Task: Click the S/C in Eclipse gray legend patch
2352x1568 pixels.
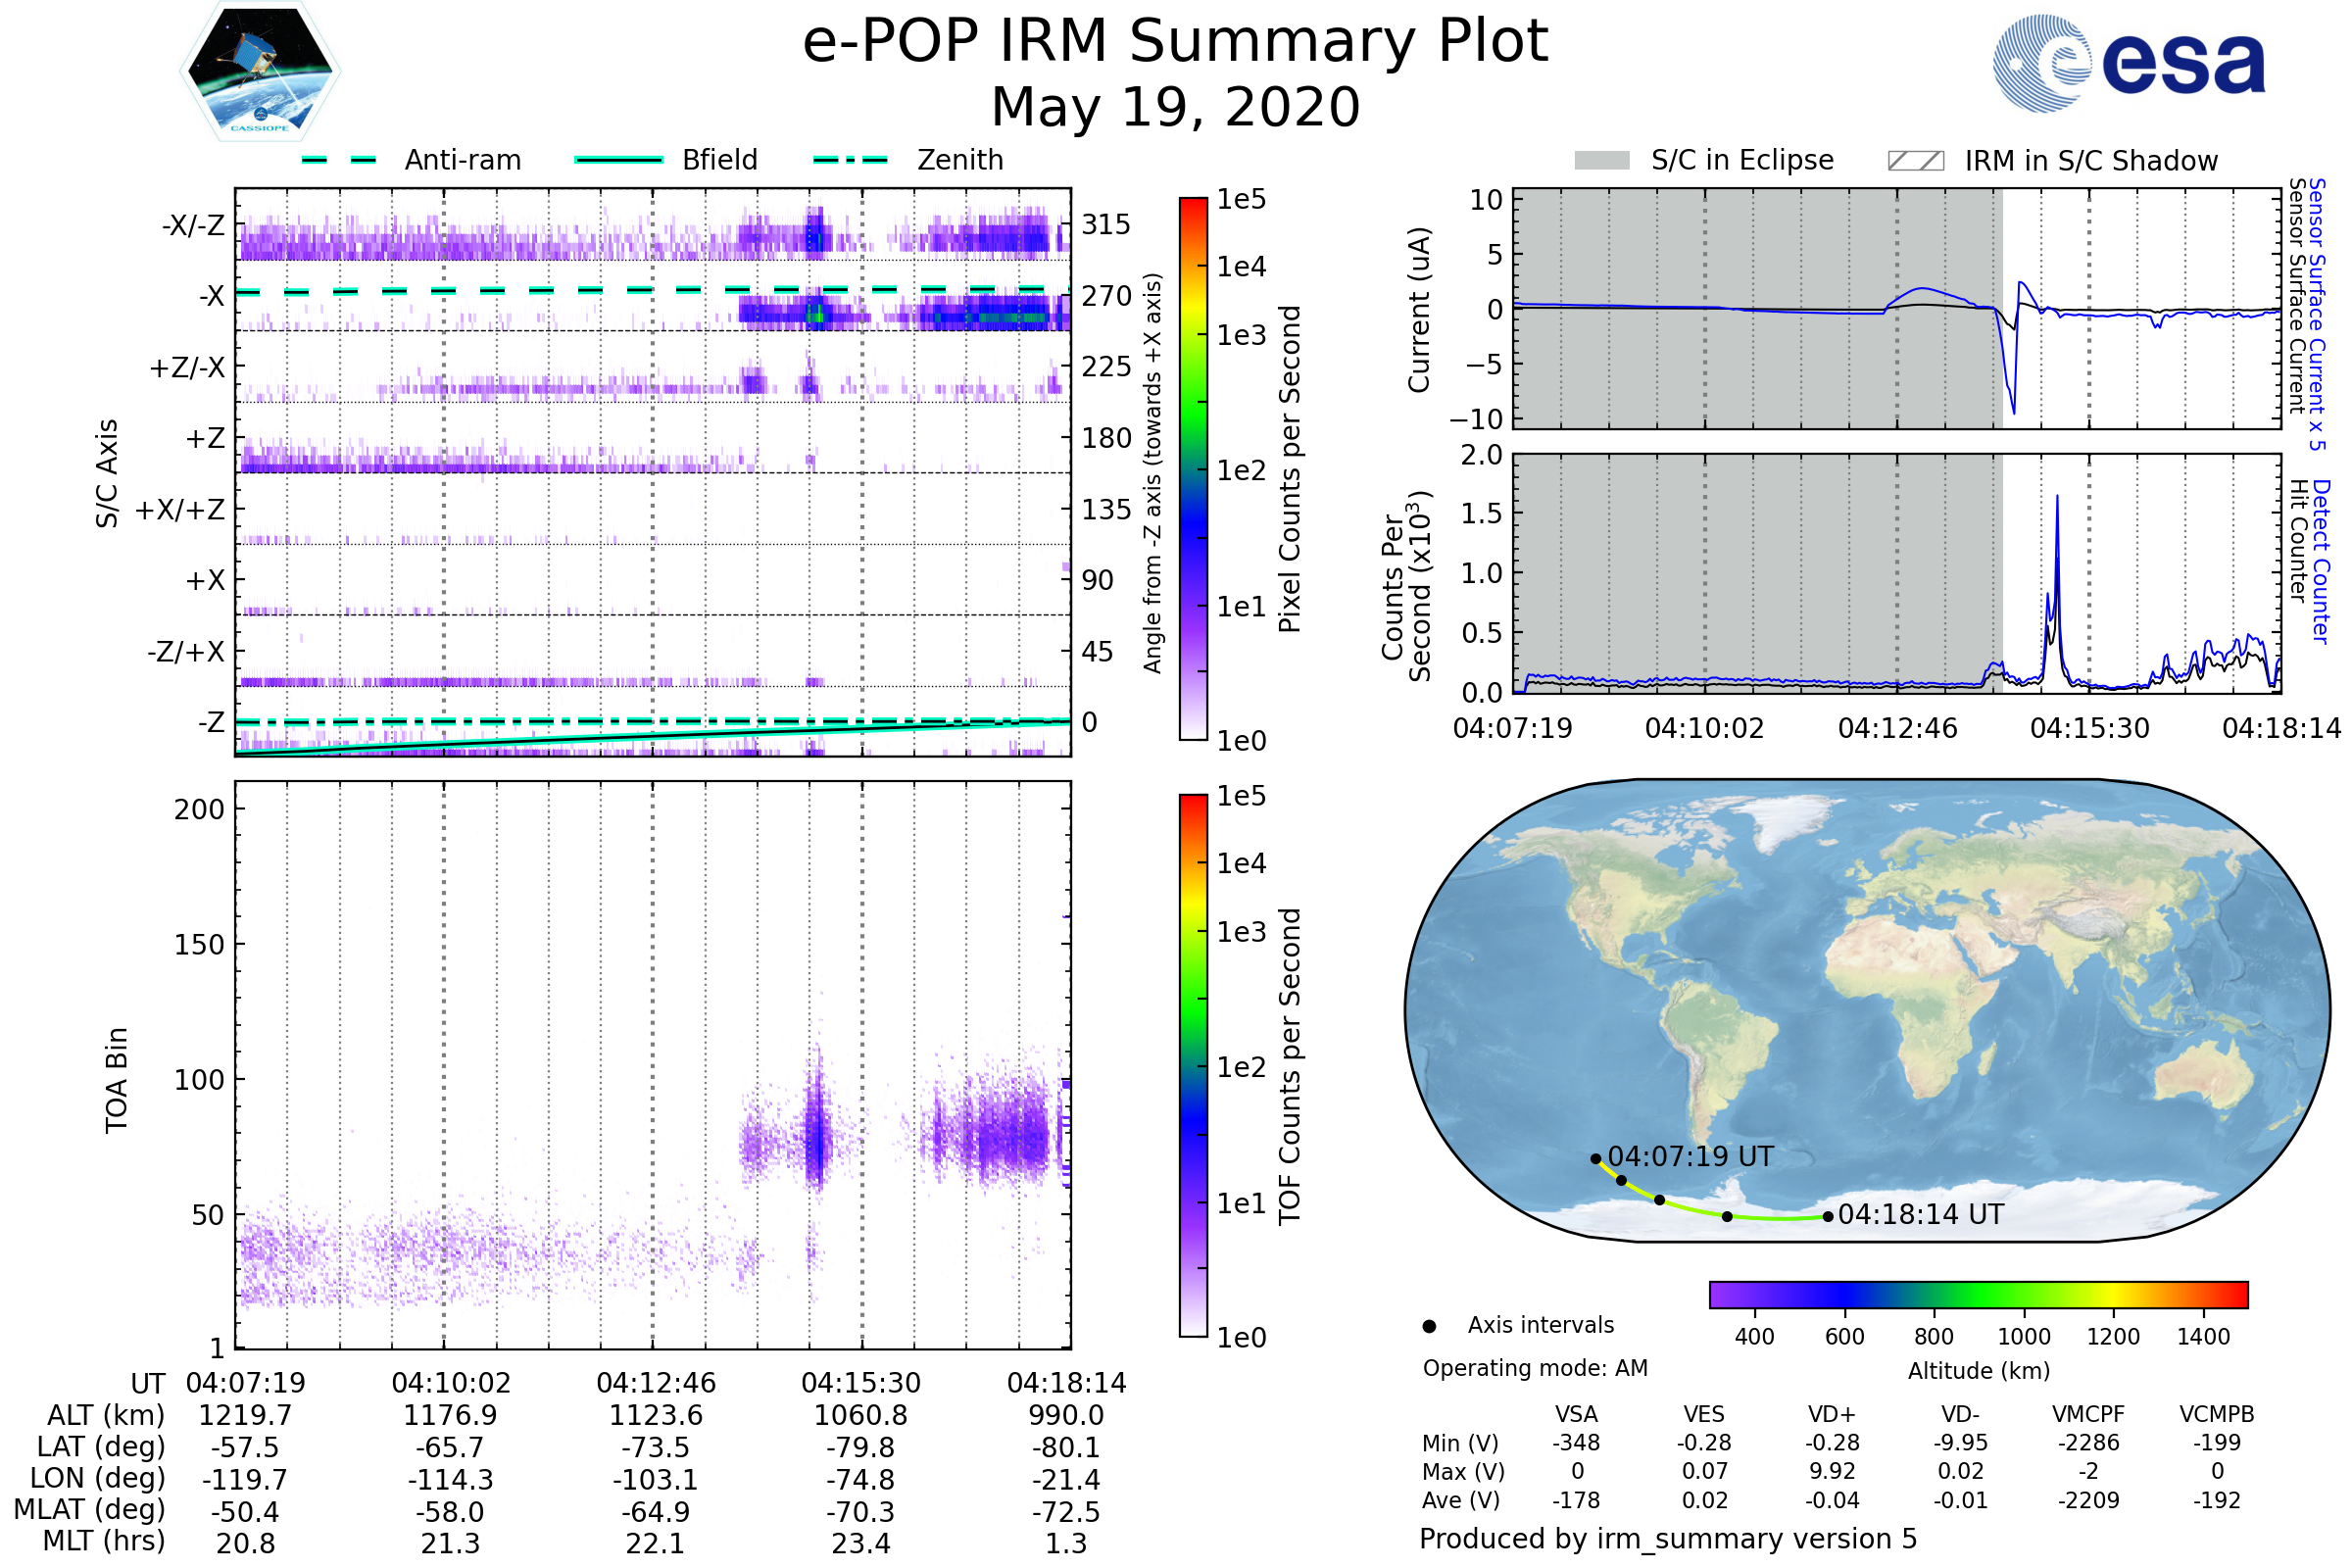Action: [x=1601, y=161]
